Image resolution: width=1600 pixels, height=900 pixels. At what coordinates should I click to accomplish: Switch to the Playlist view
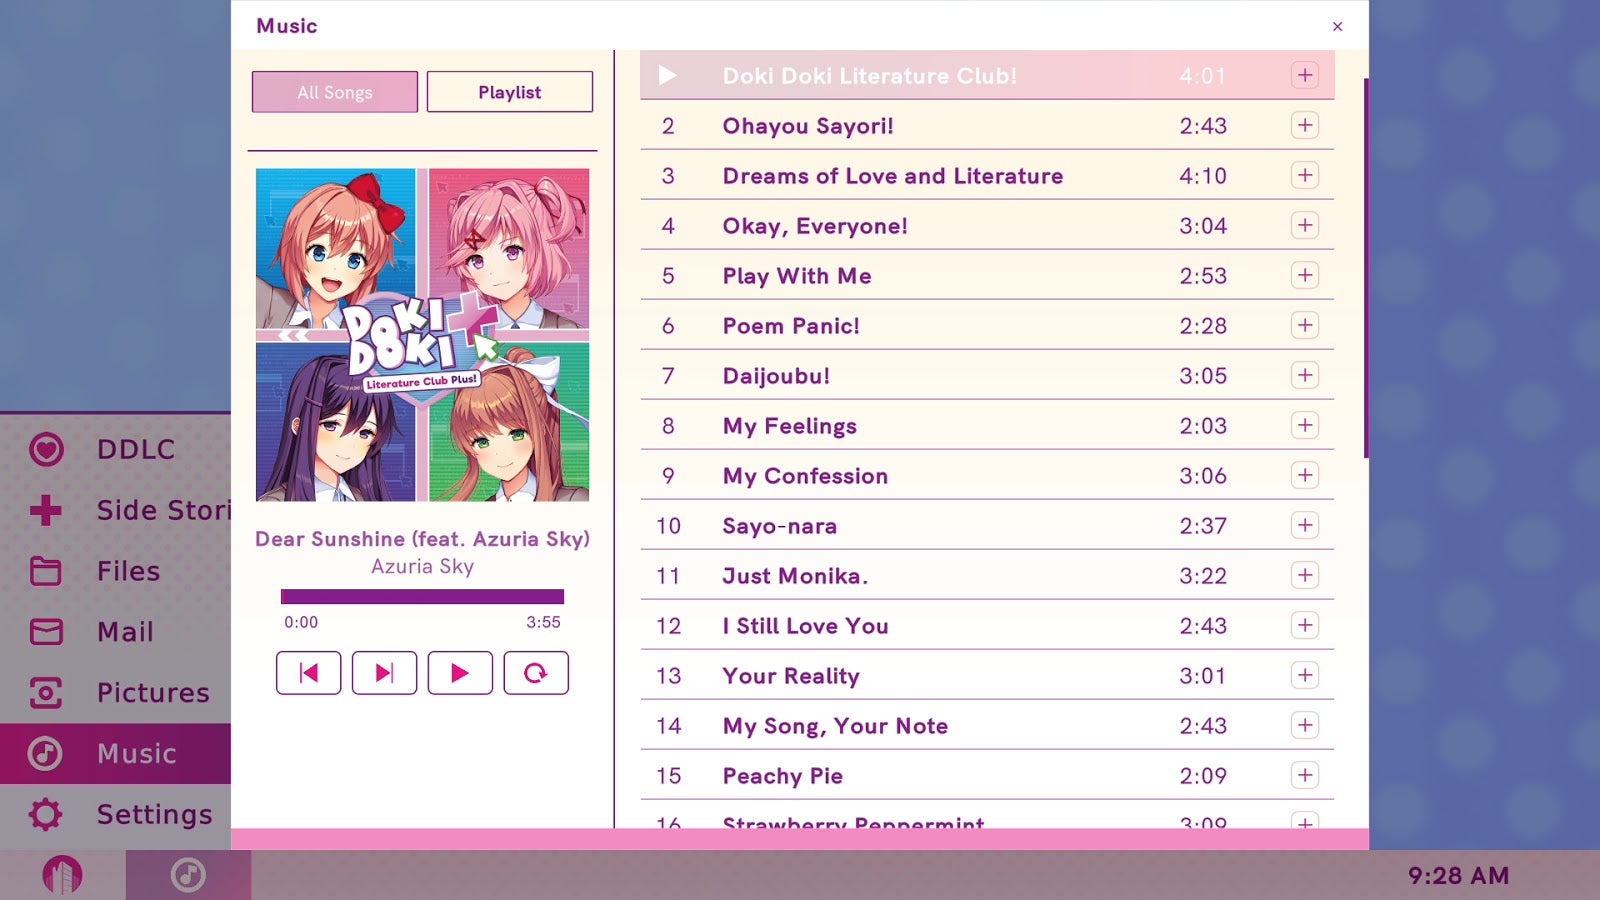510,91
